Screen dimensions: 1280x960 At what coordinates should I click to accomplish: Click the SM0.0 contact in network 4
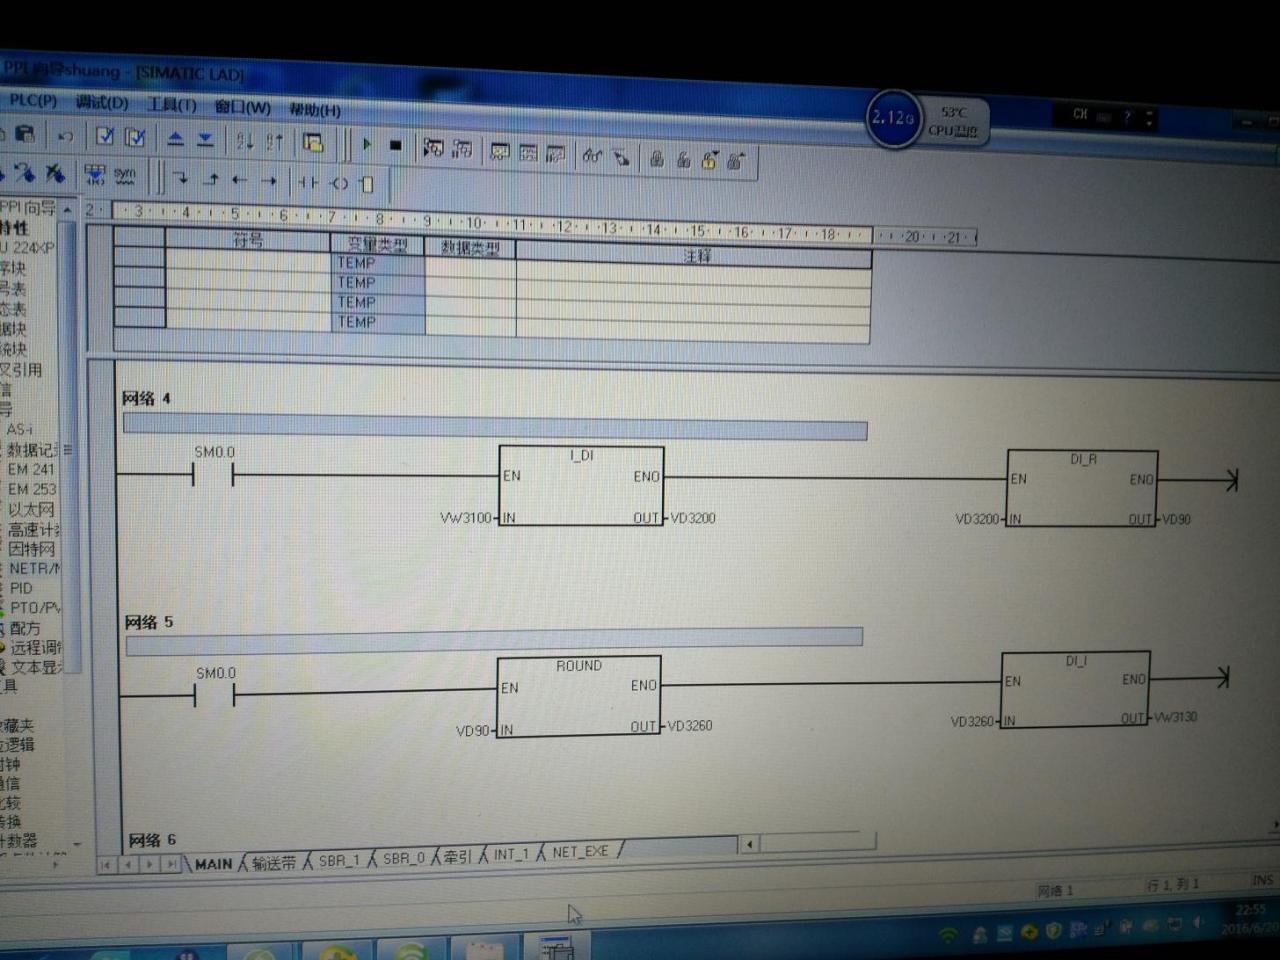pyautogui.click(x=213, y=476)
